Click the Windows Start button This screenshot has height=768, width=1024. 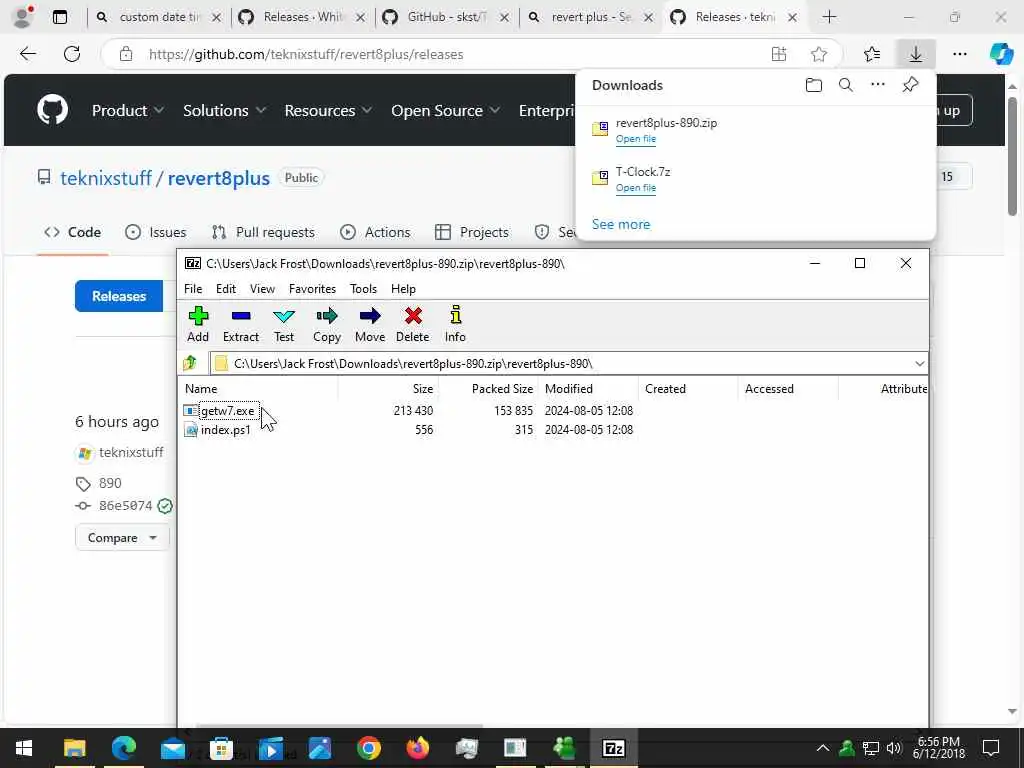pyautogui.click(x=24, y=748)
